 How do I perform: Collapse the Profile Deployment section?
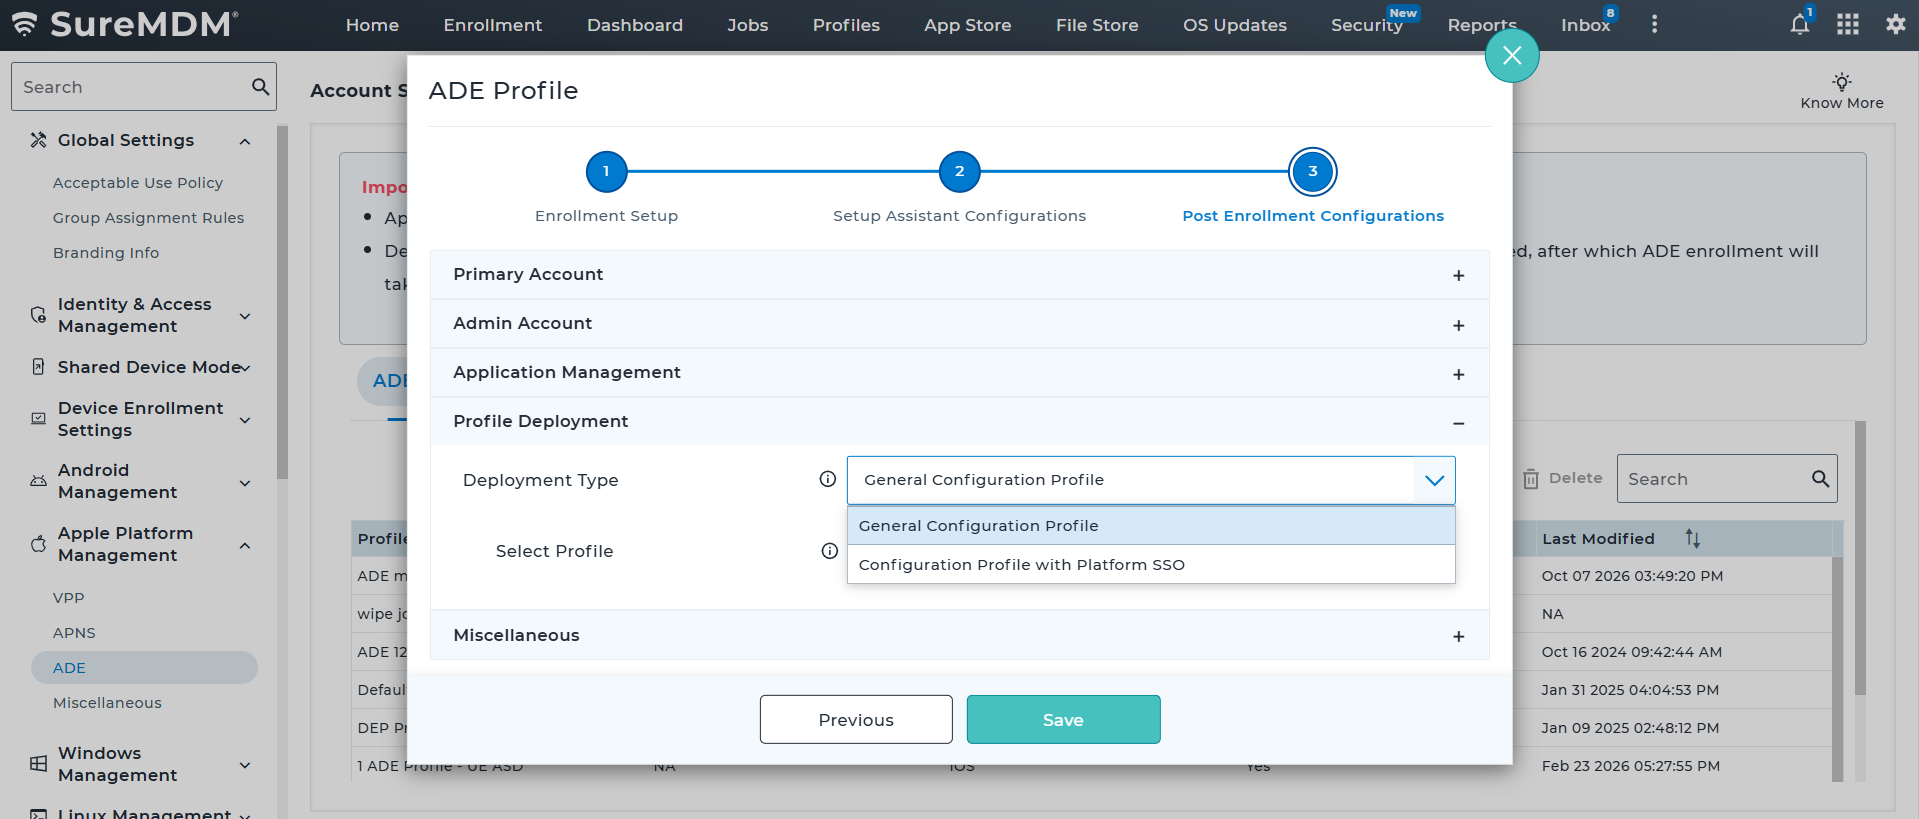959,422
